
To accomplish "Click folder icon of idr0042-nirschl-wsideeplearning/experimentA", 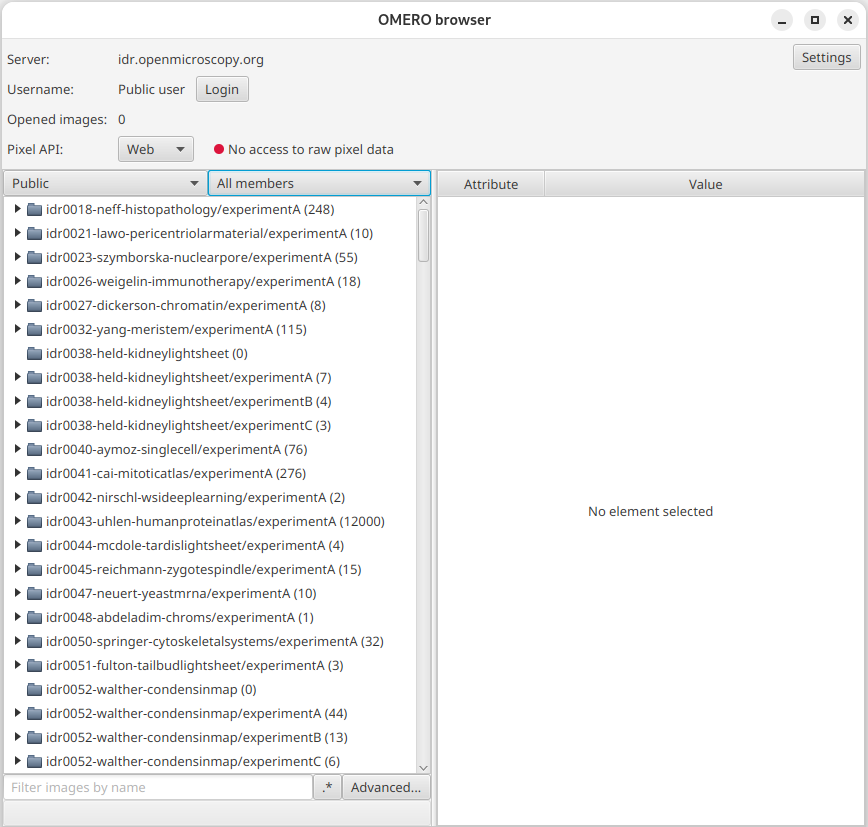I will click(34, 498).
